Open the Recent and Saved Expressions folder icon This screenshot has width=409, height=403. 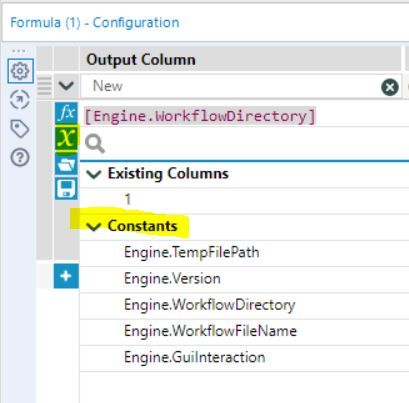[66, 164]
